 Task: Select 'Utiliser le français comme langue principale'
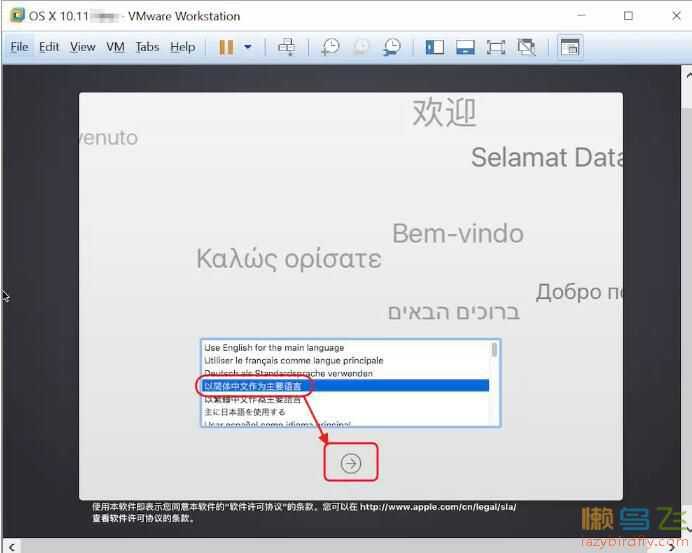click(346, 361)
